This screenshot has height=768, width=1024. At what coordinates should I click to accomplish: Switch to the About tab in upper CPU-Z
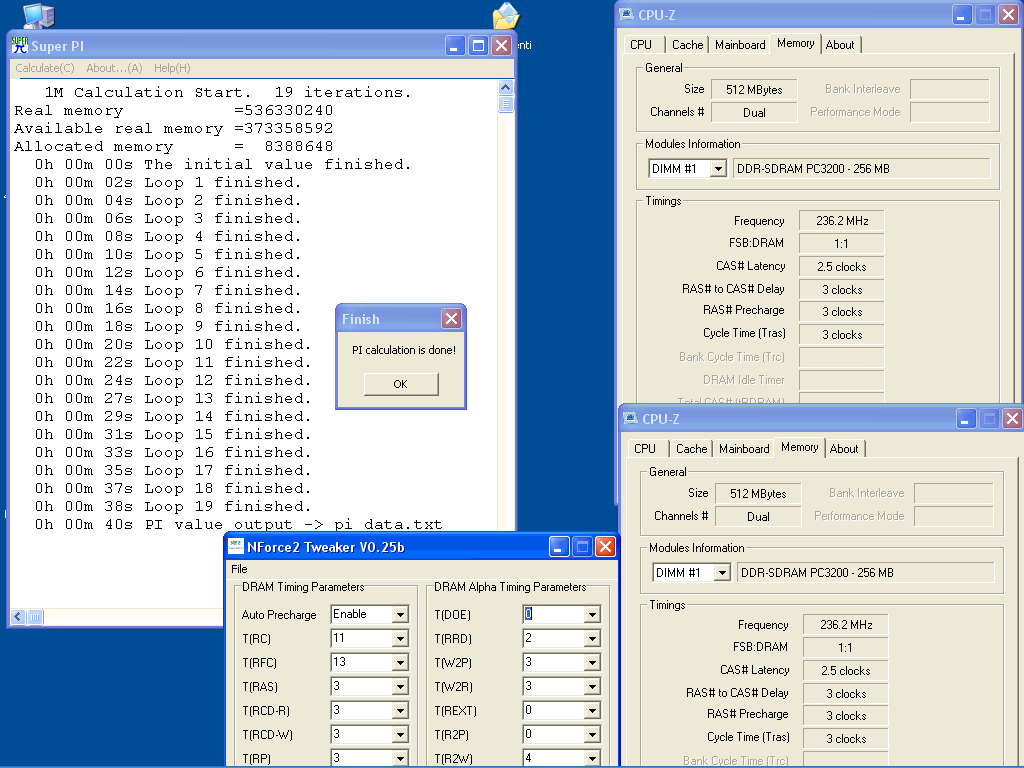840,44
